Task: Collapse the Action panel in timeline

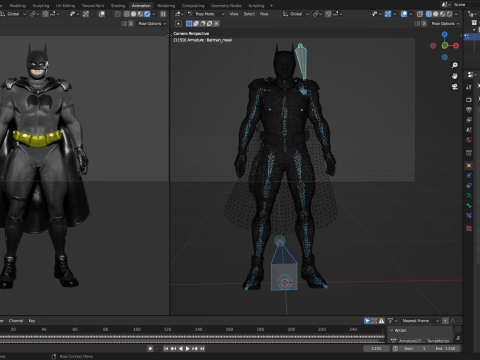Action: click(x=392, y=330)
